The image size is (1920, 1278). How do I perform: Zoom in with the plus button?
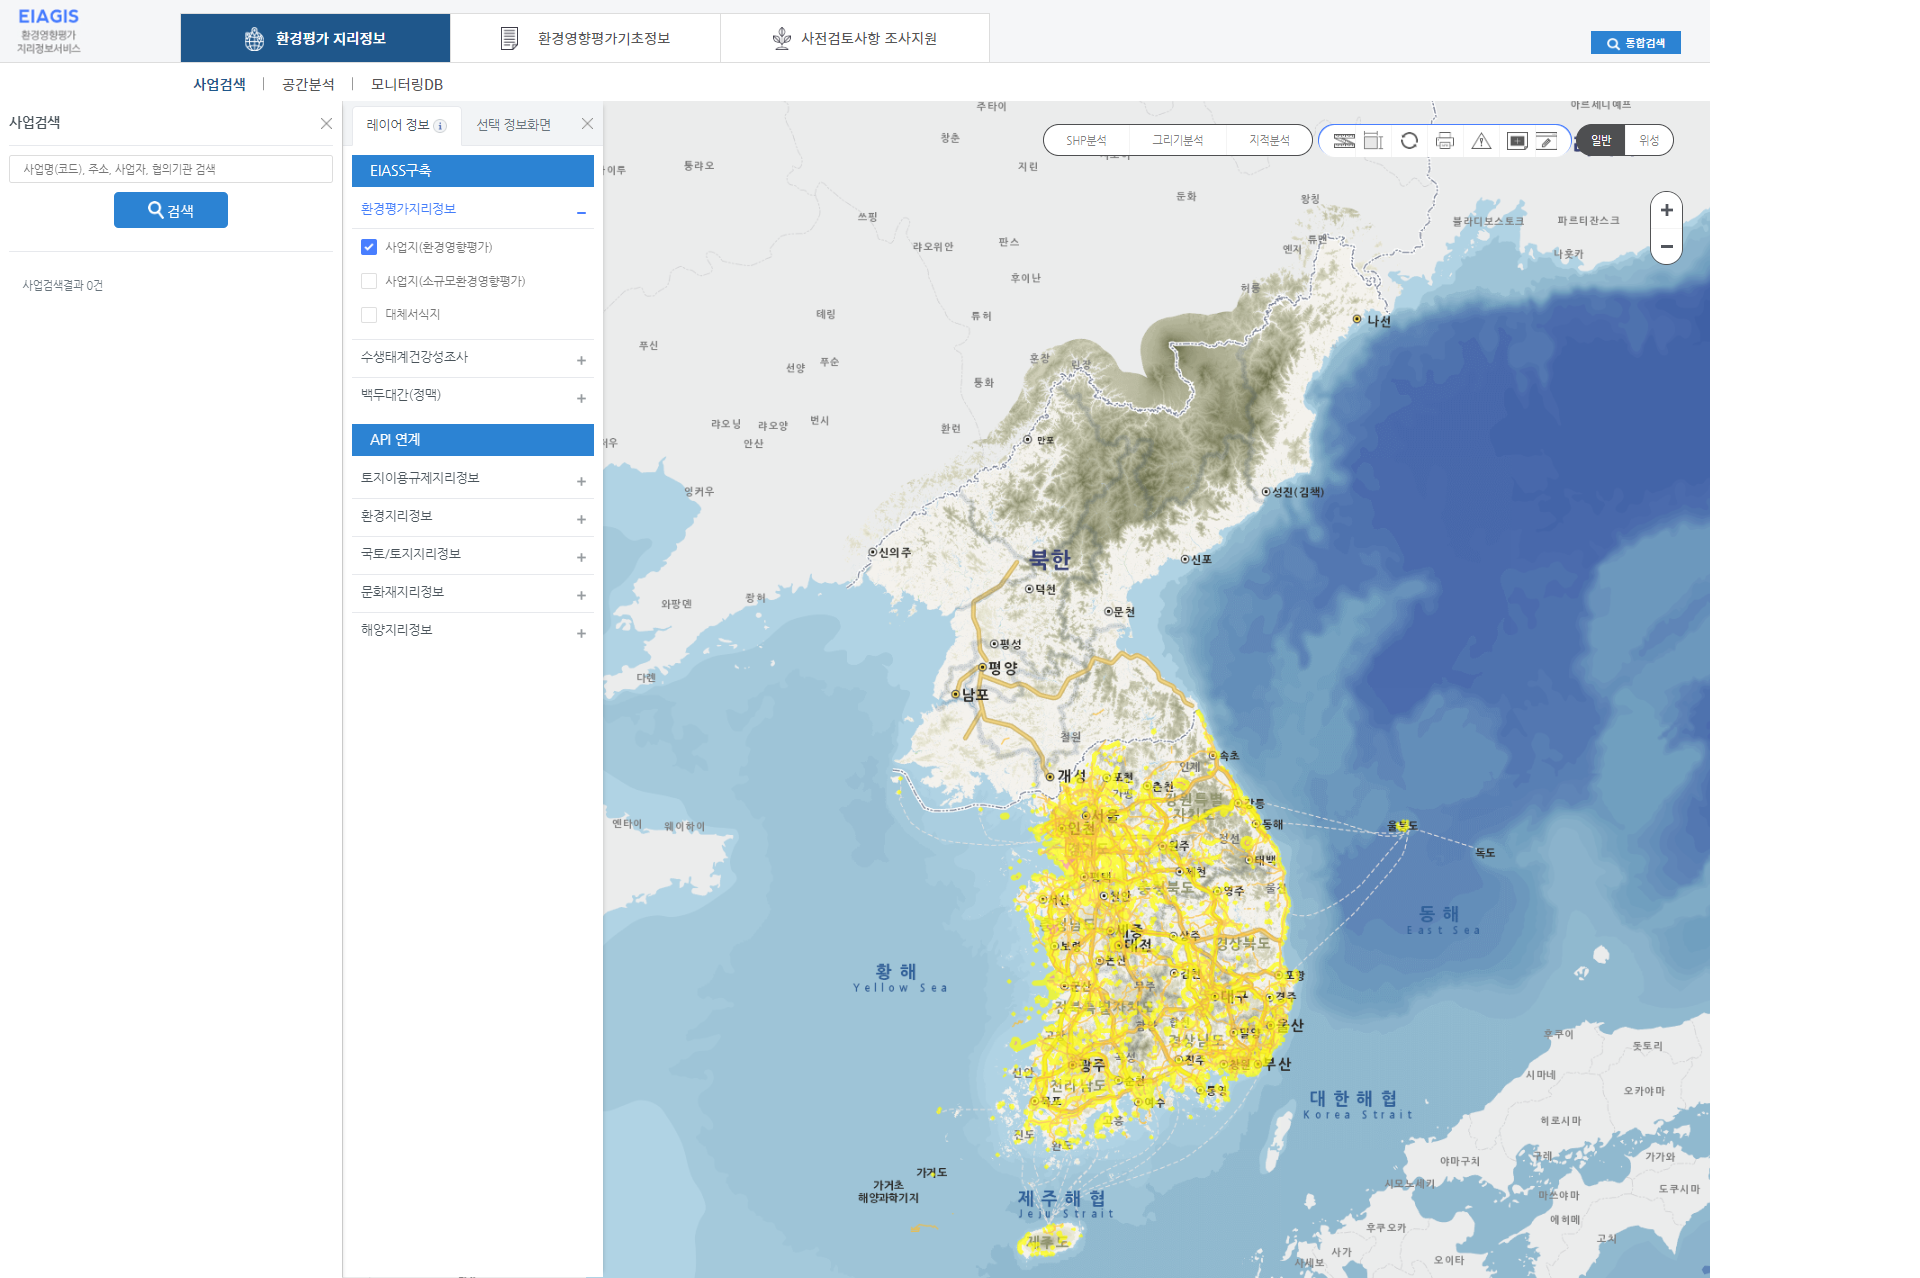(1666, 210)
